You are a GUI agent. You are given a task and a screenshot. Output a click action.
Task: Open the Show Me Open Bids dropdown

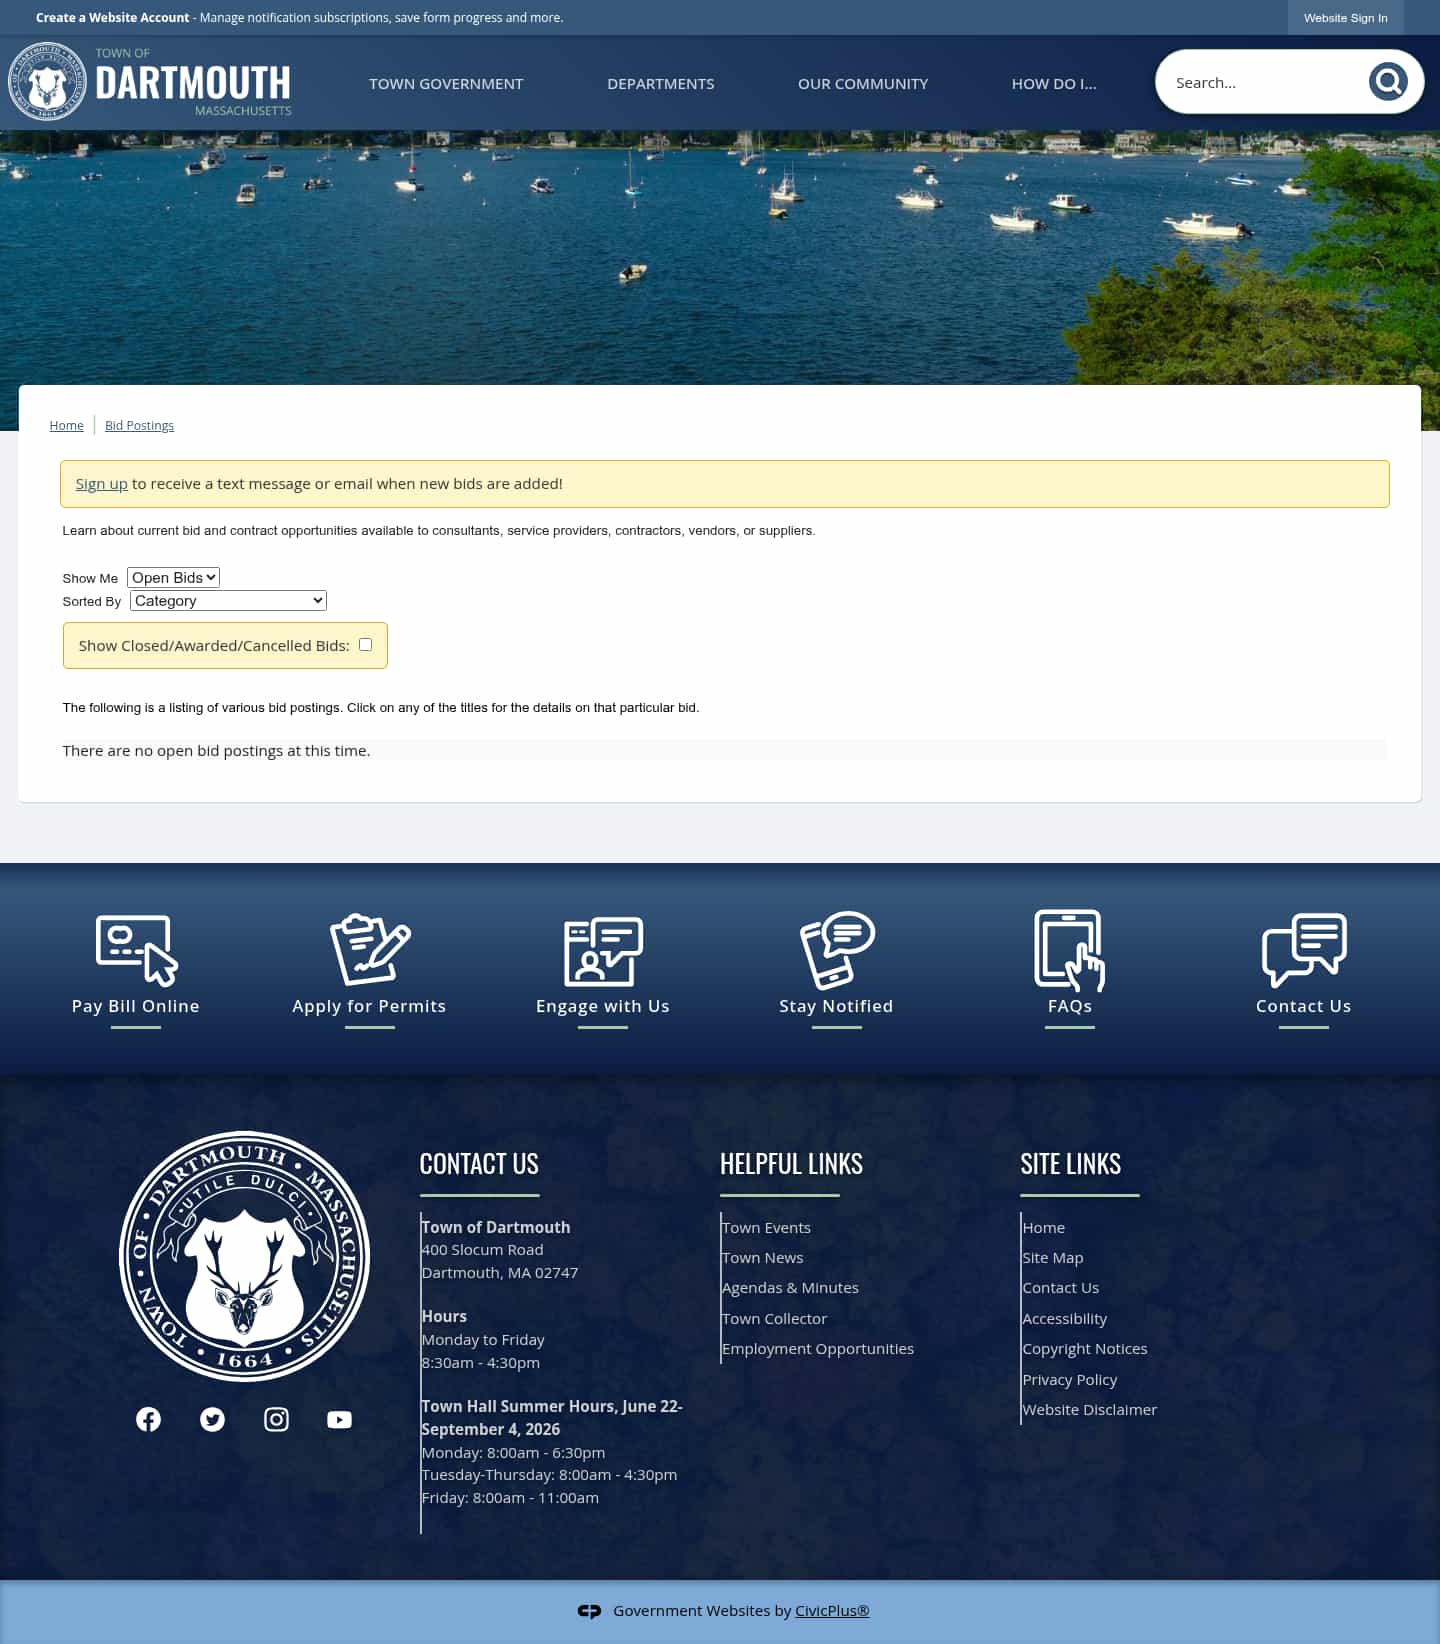tap(173, 578)
